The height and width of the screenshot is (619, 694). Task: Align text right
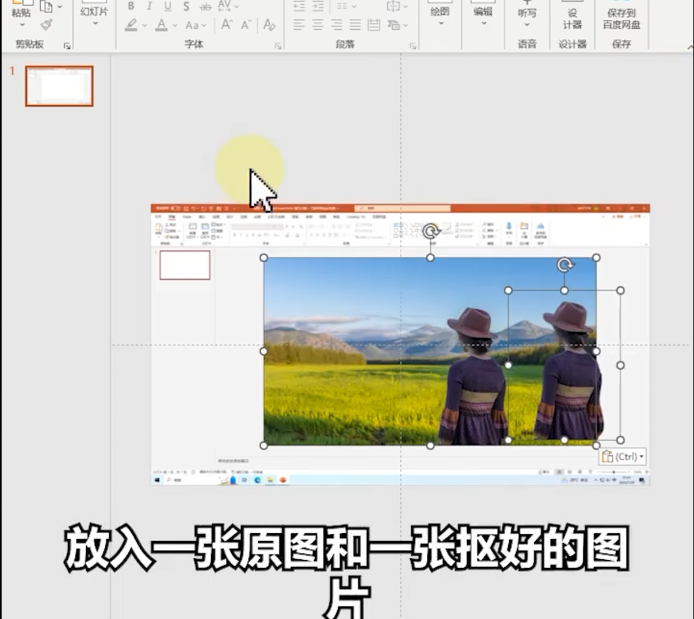336,25
